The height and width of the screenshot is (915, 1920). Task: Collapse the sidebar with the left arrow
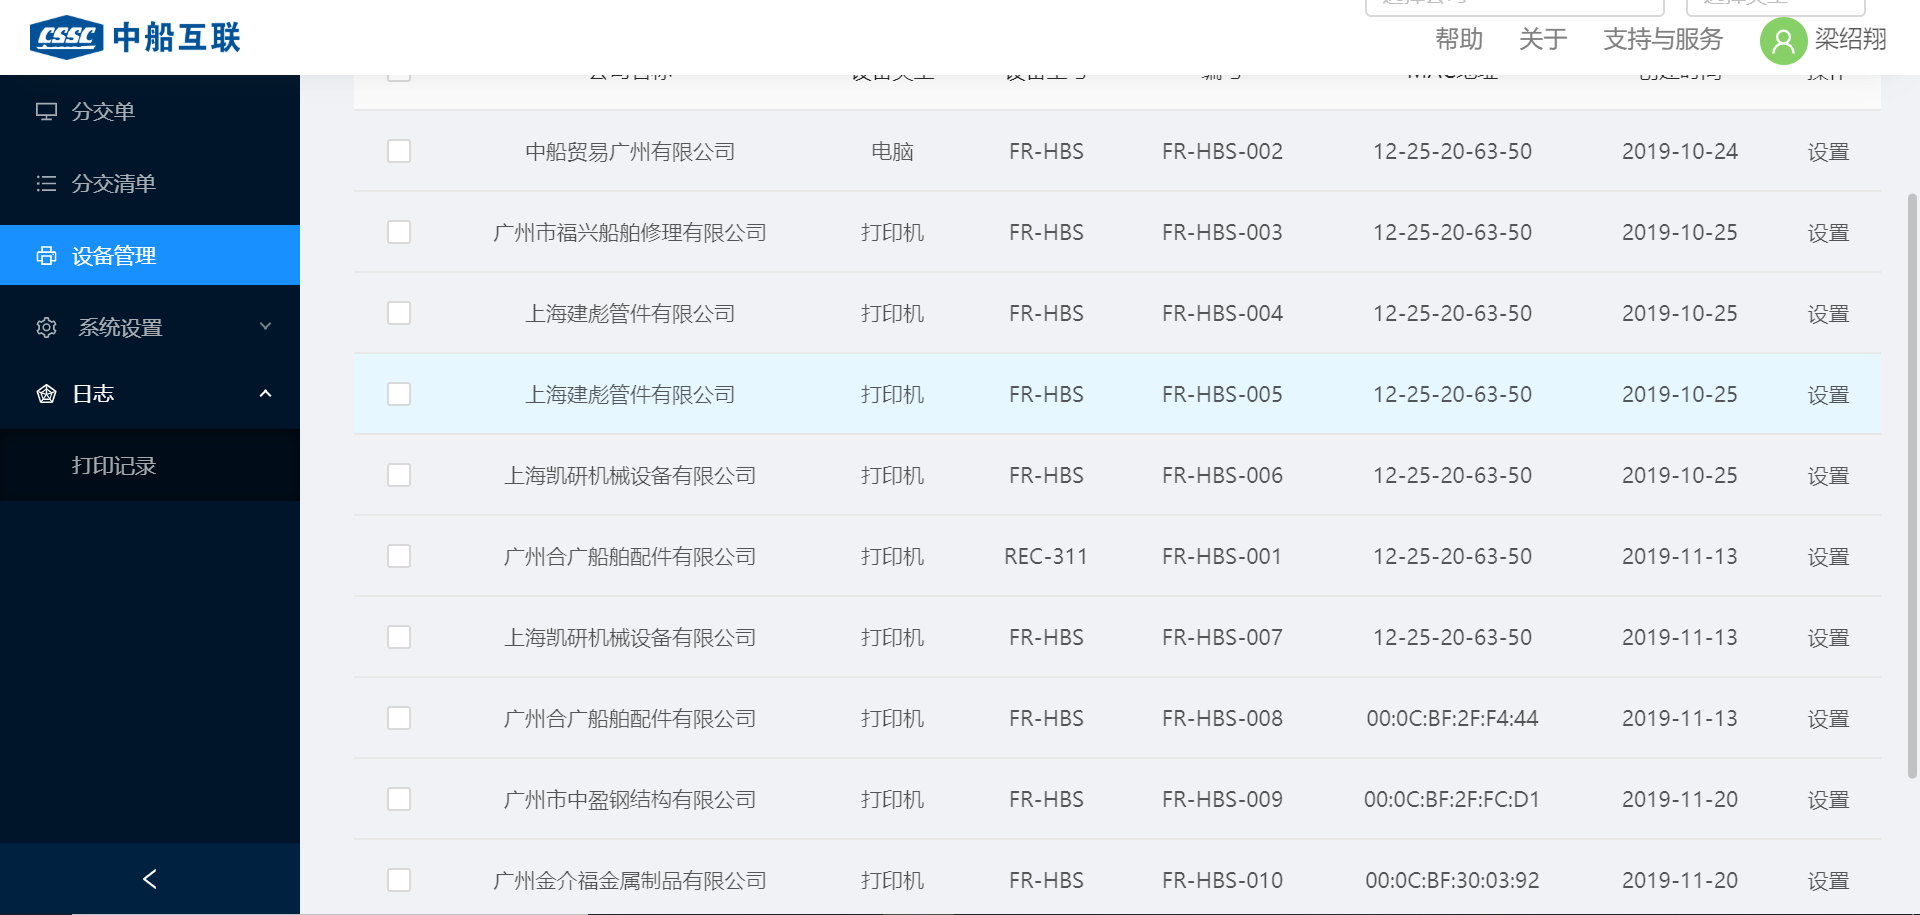click(x=150, y=879)
